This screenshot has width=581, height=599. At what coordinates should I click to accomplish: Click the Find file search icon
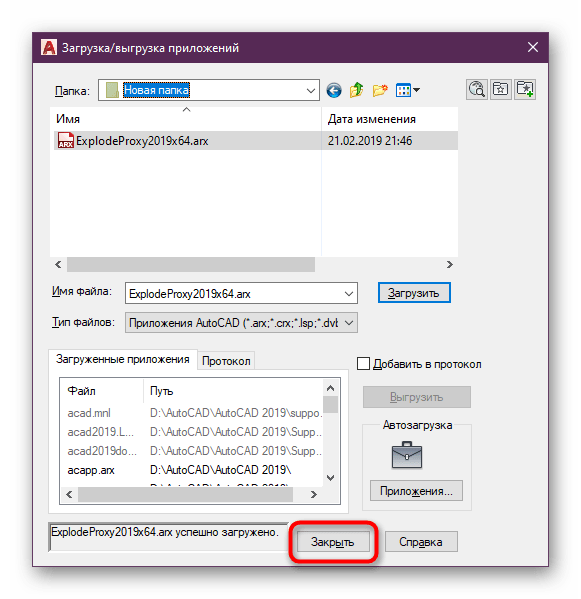tap(477, 90)
